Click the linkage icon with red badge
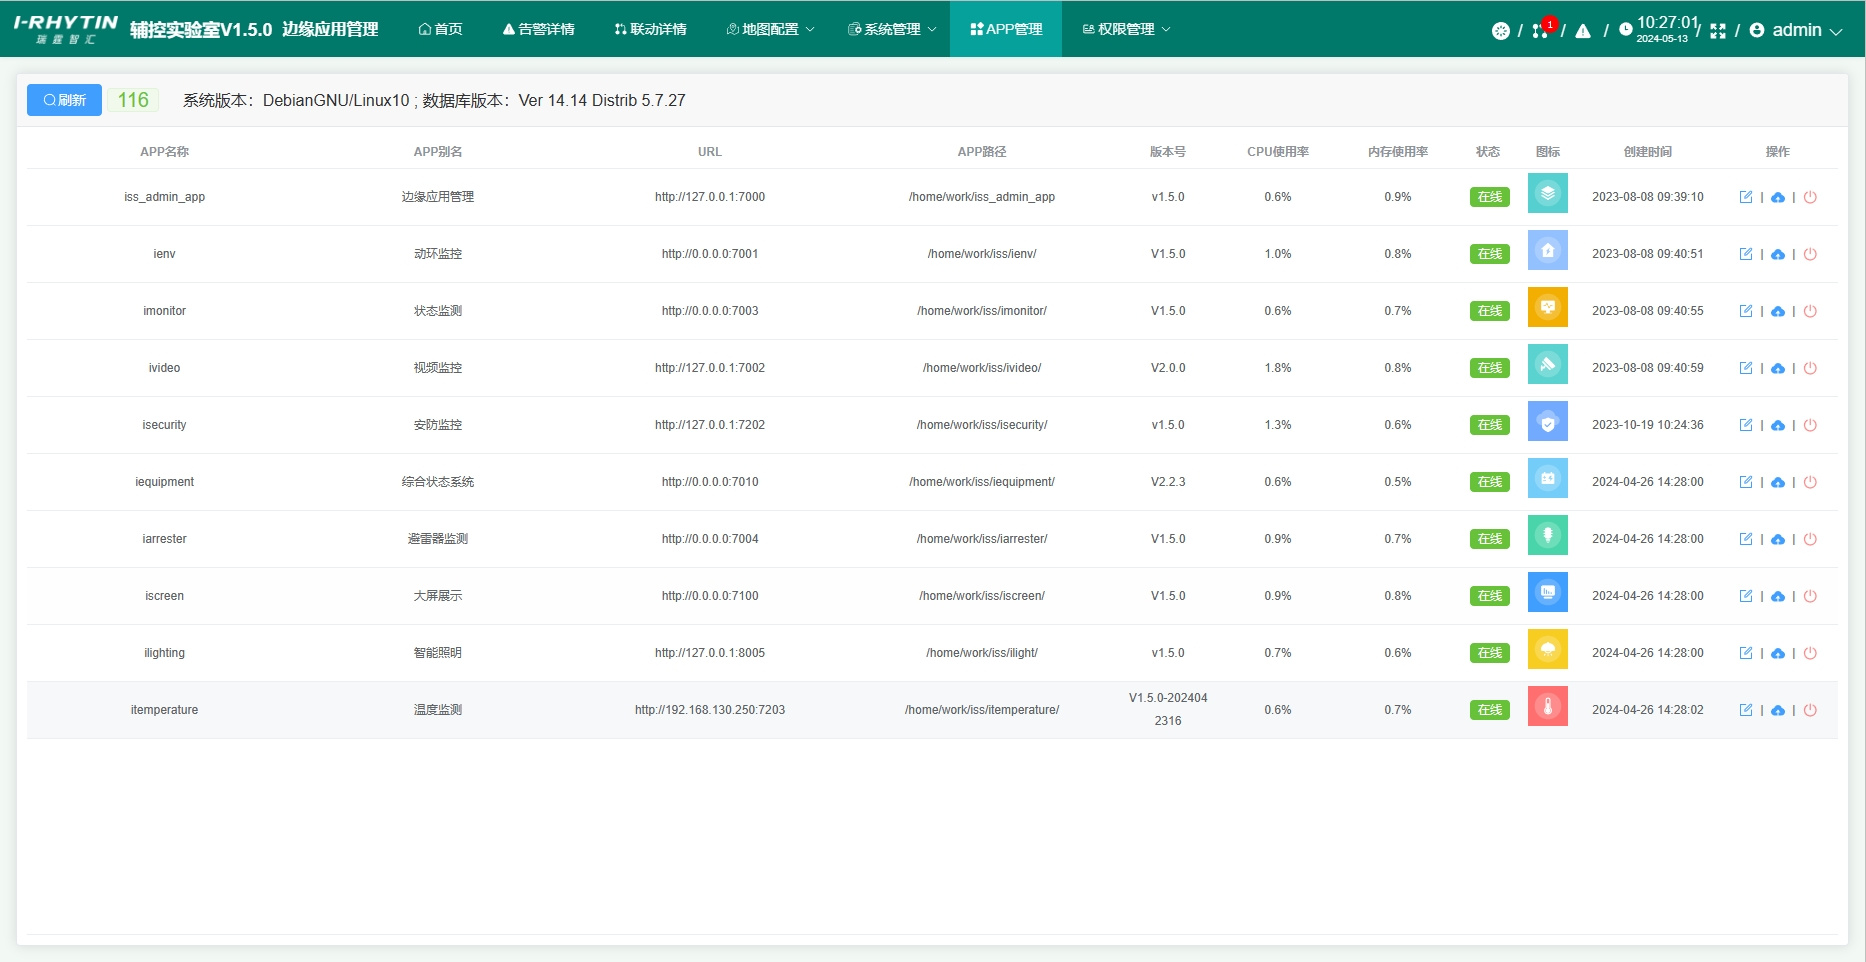Image resolution: width=1866 pixels, height=962 pixels. [1540, 31]
